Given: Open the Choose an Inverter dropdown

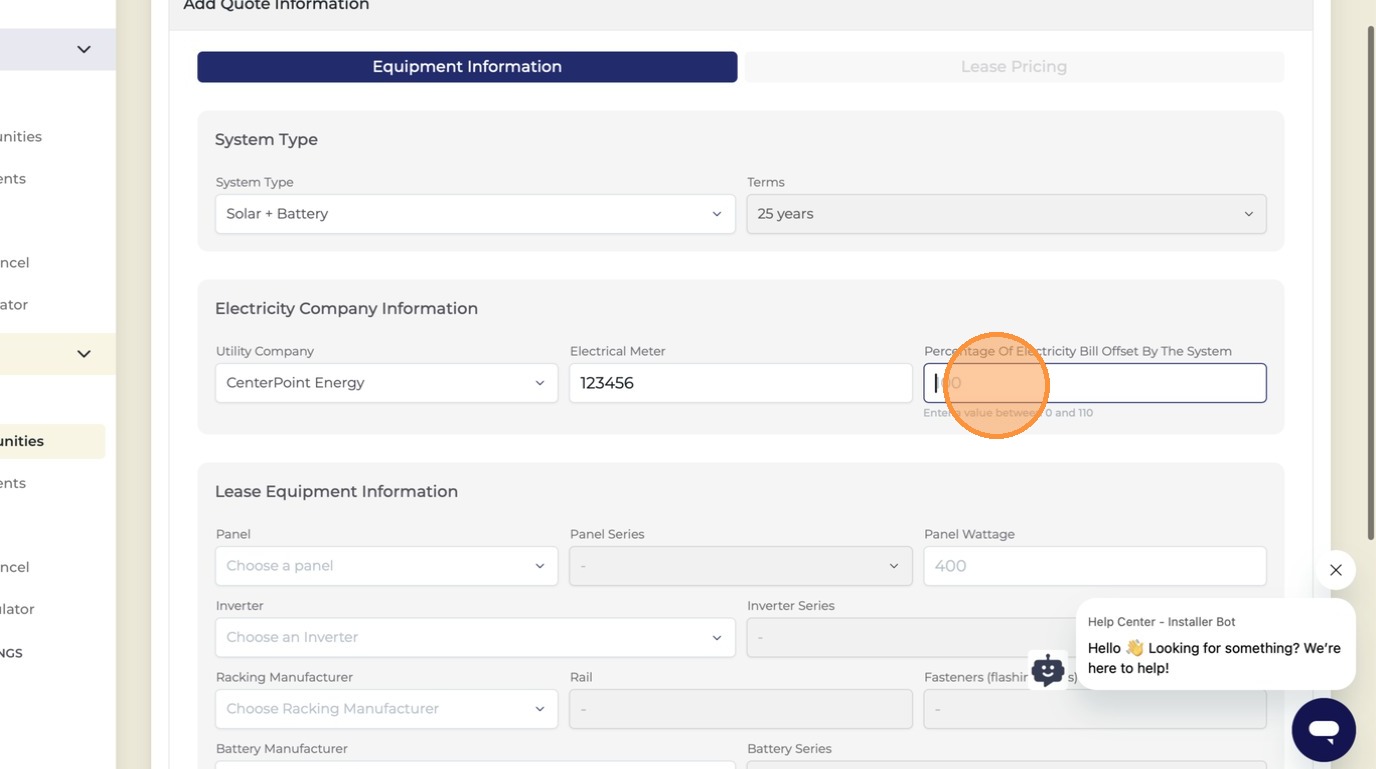Looking at the screenshot, I should tap(475, 637).
